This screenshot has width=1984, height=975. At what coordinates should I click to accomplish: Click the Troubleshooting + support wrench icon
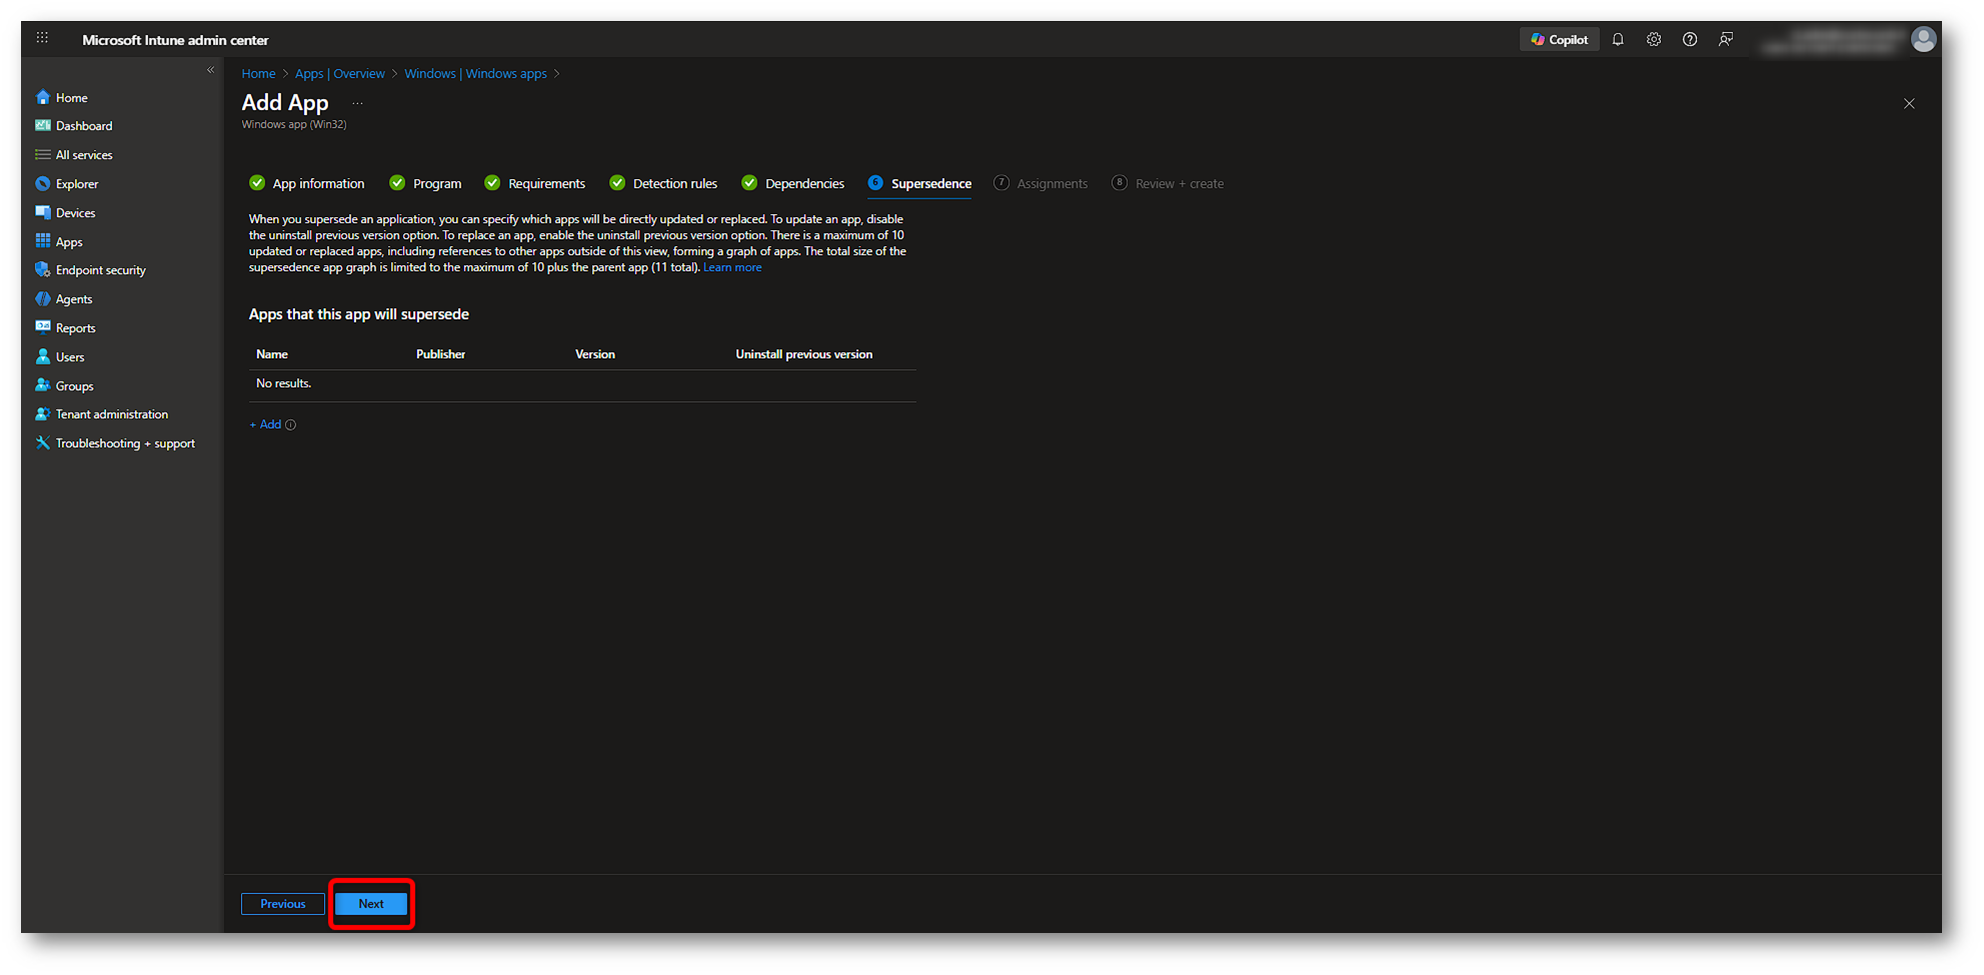(x=43, y=443)
